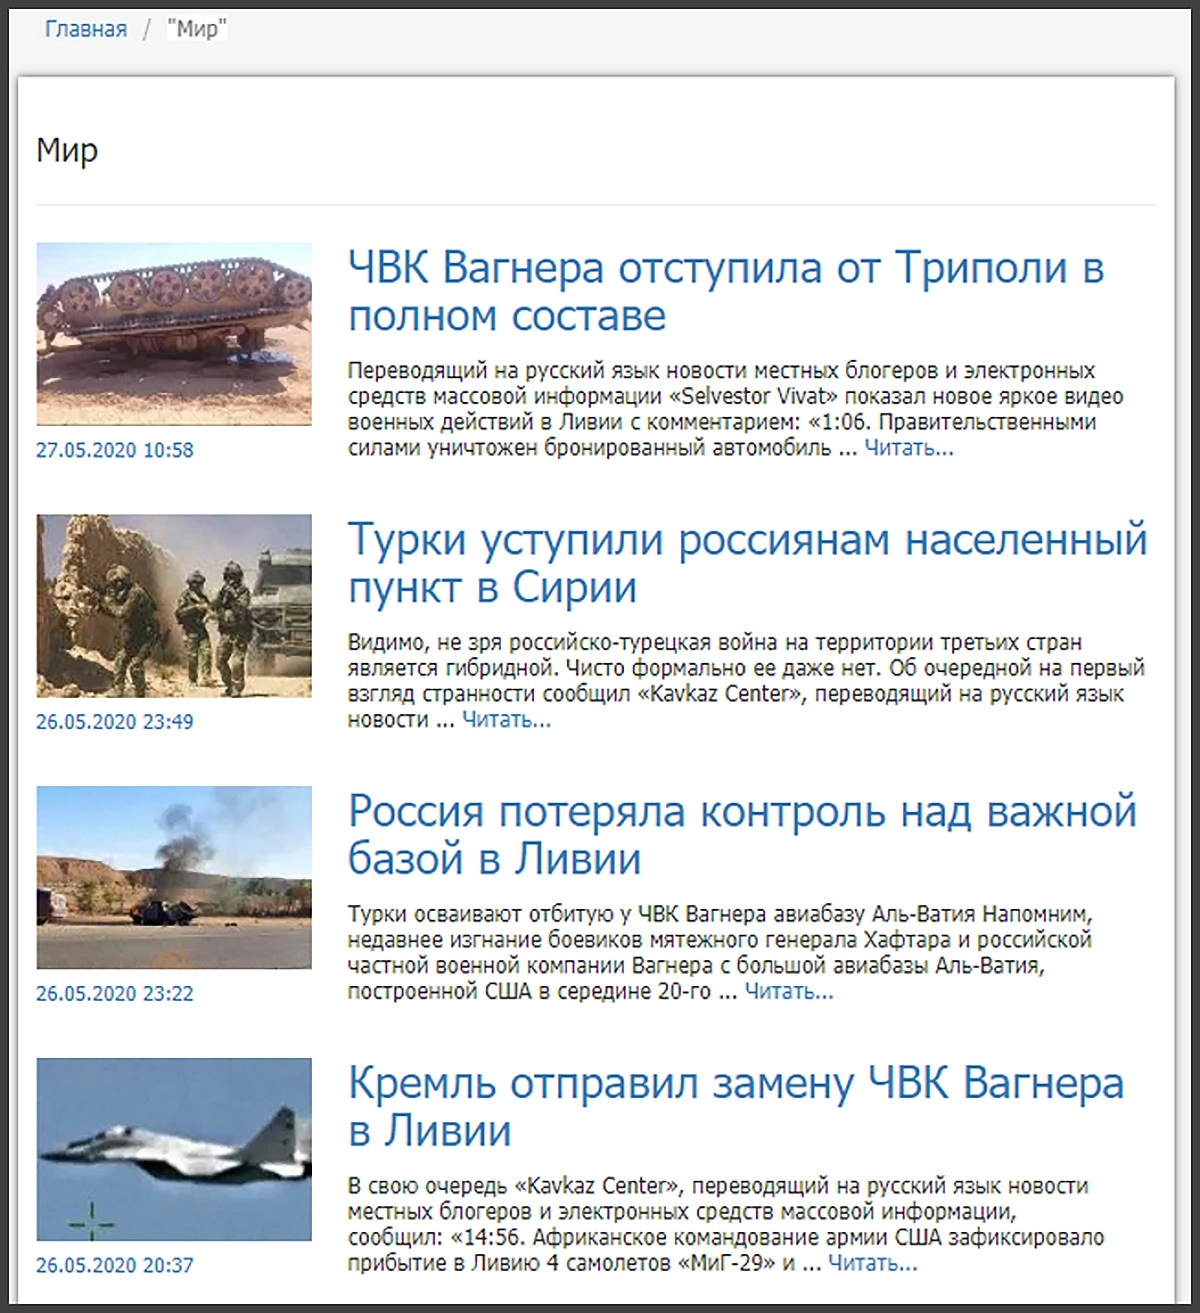Open headline Турки уступили россиянам населенный пункт
The height and width of the screenshot is (1313, 1200).
click(x=746, y=563)
